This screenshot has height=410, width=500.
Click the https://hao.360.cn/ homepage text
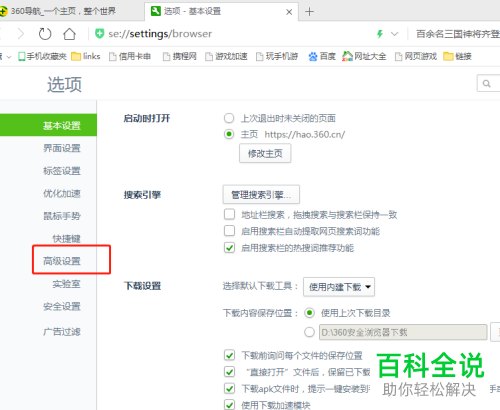[x=305, y=134]
